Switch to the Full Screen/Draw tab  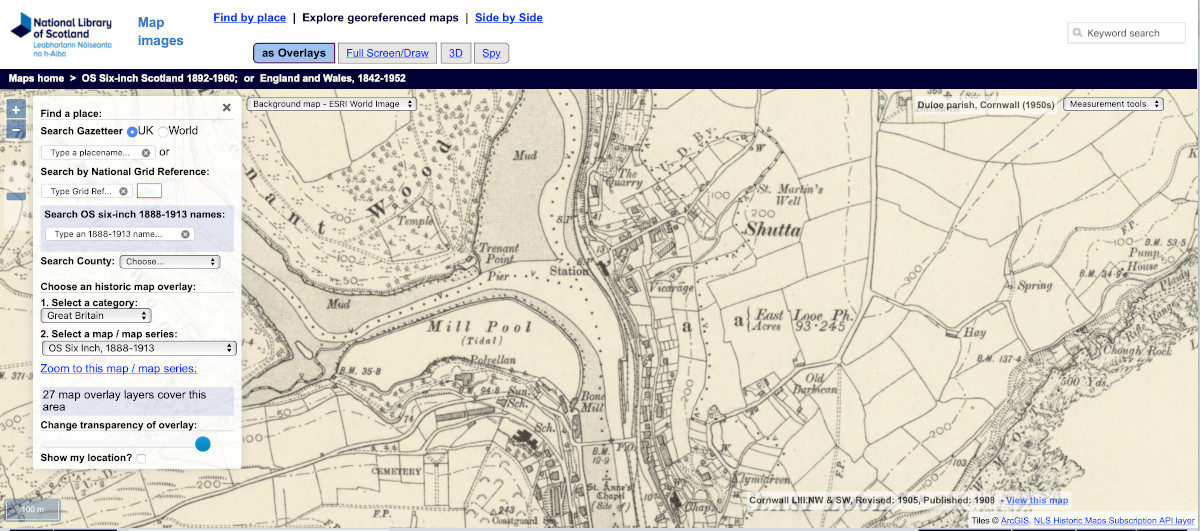click(x=386, y=53)
